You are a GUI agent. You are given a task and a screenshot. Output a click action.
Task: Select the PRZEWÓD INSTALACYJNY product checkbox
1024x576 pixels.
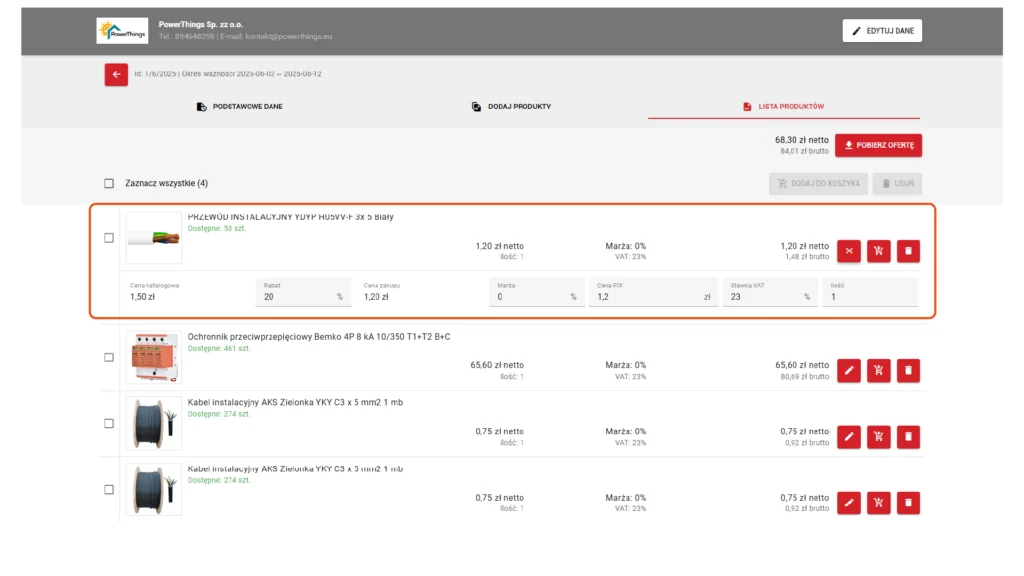(109, 238)
